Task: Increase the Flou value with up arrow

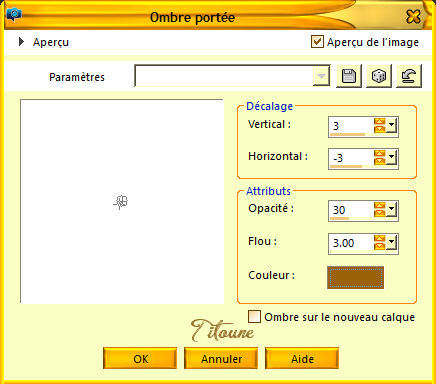Action: 379,239
